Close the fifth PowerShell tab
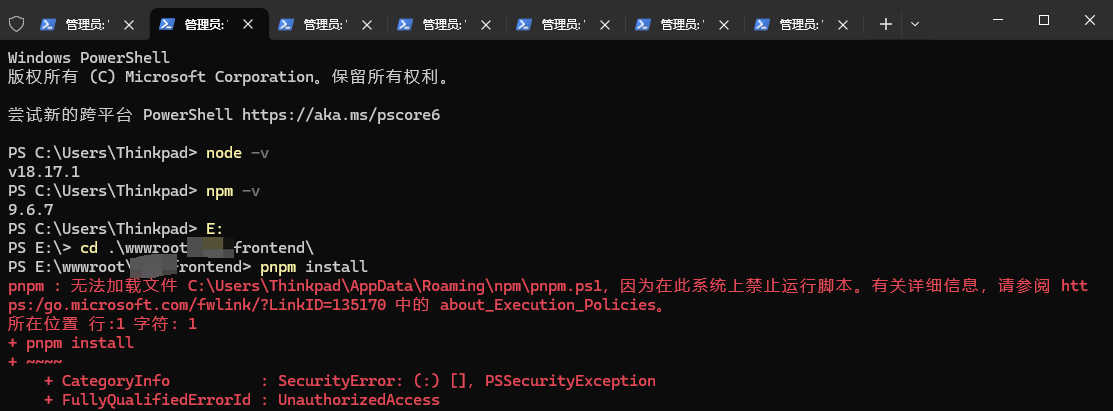The image size is (1113, 411). coord(605,24)
